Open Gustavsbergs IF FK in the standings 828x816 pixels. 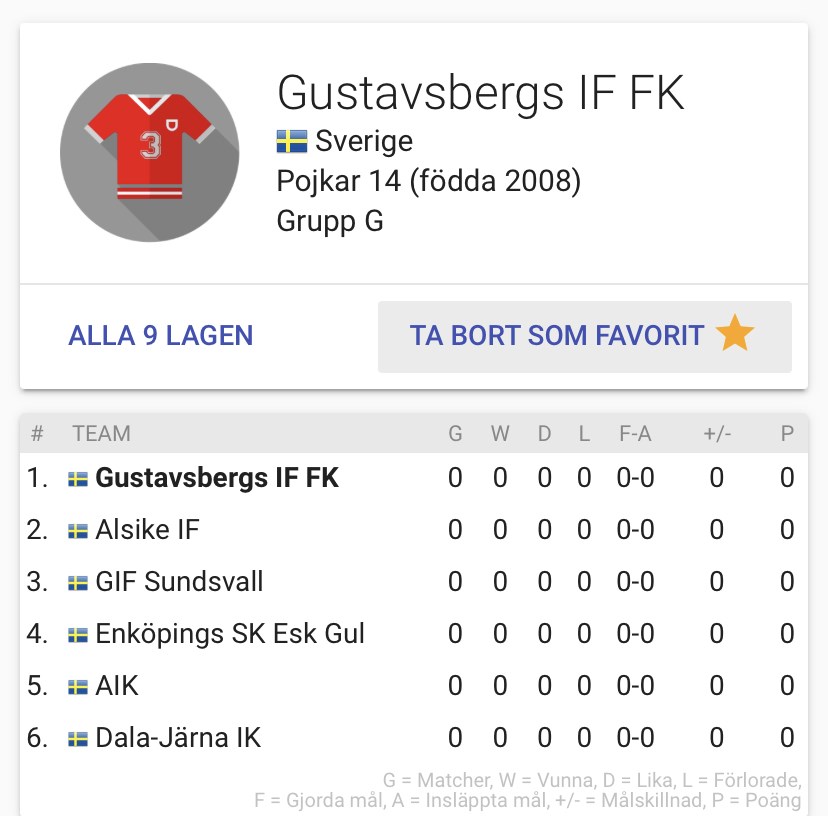point(217,478)
